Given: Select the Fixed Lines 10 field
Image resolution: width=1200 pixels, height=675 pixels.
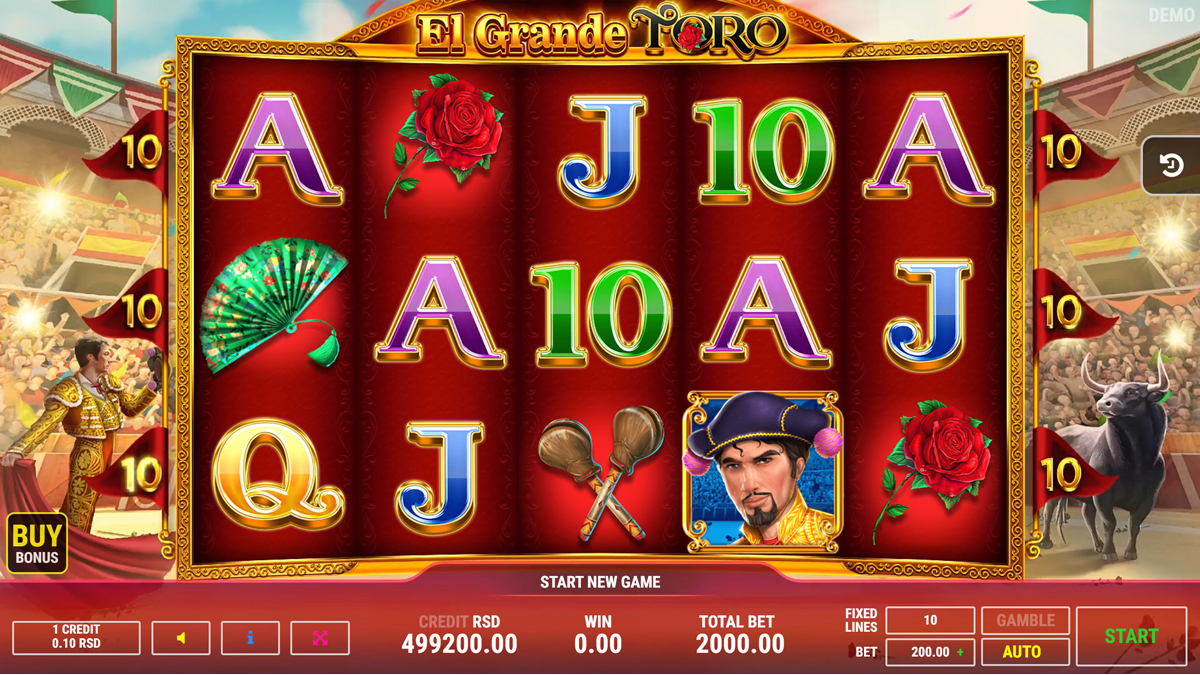Looking at the screenshot, I should (930, 620).
